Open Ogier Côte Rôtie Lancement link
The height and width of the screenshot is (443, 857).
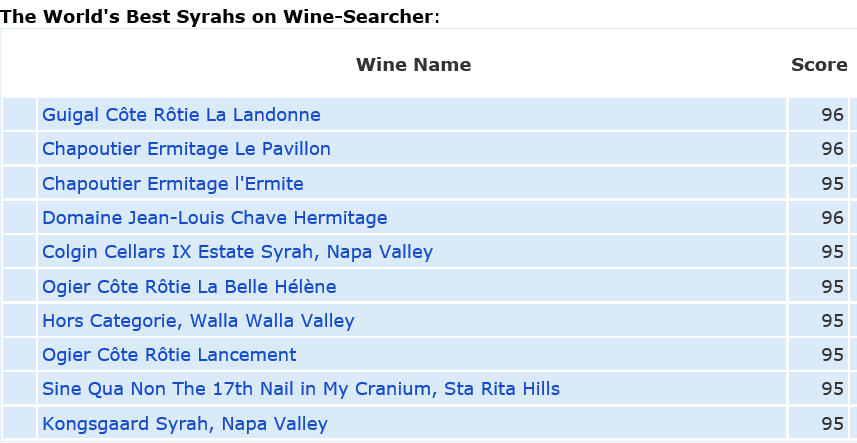point(169,355)
